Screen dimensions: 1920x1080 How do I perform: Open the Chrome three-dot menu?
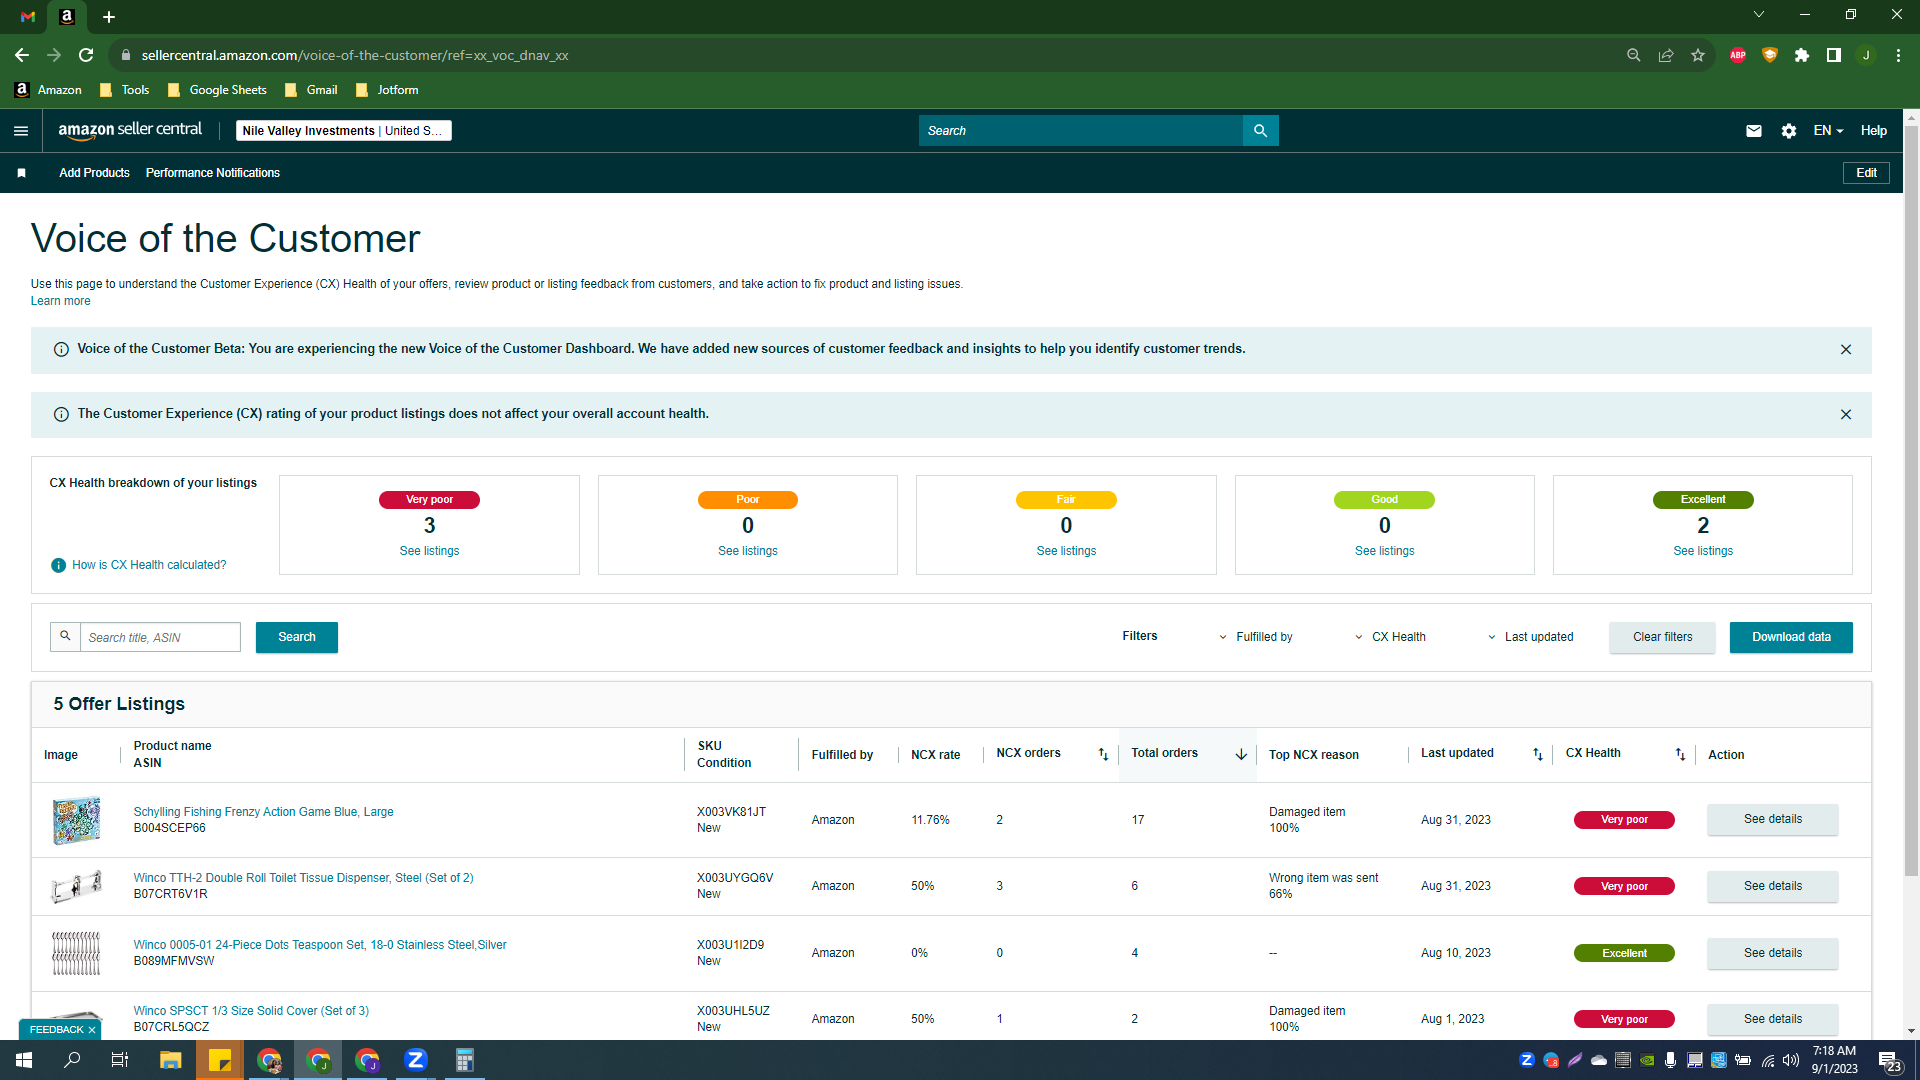point(1898,55)
